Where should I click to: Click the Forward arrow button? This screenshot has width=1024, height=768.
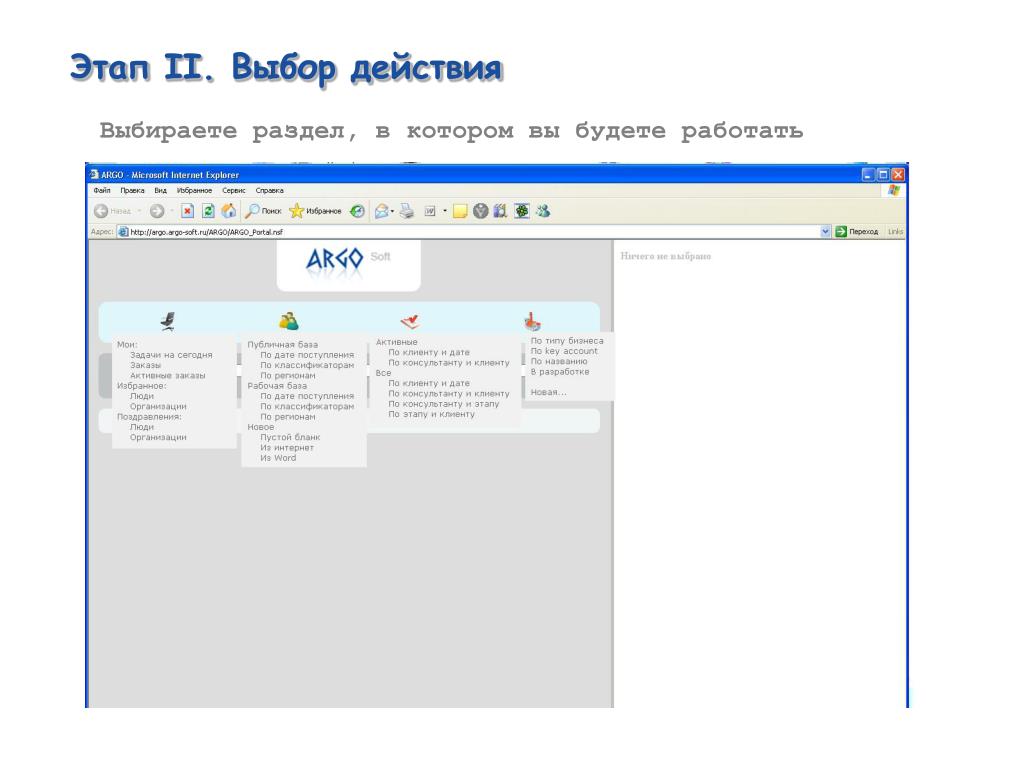point(157,211)
